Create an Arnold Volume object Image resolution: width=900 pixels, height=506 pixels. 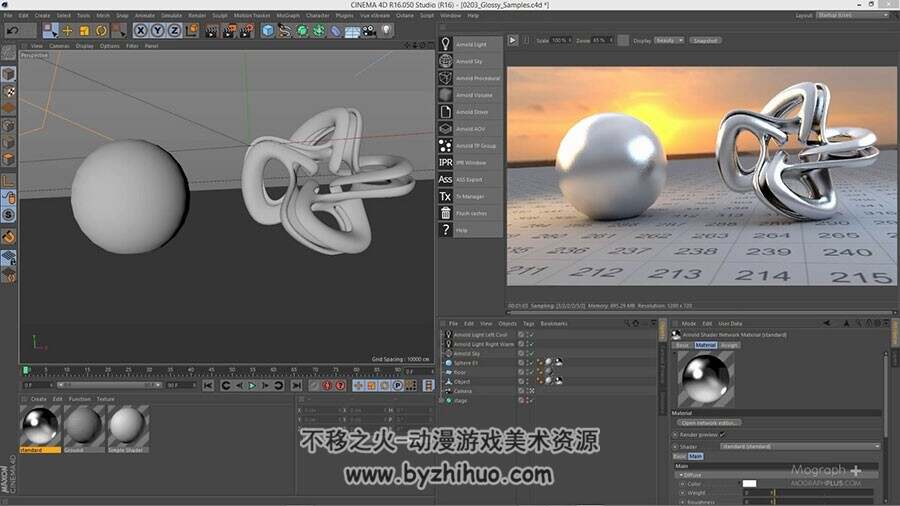point(470,95)
